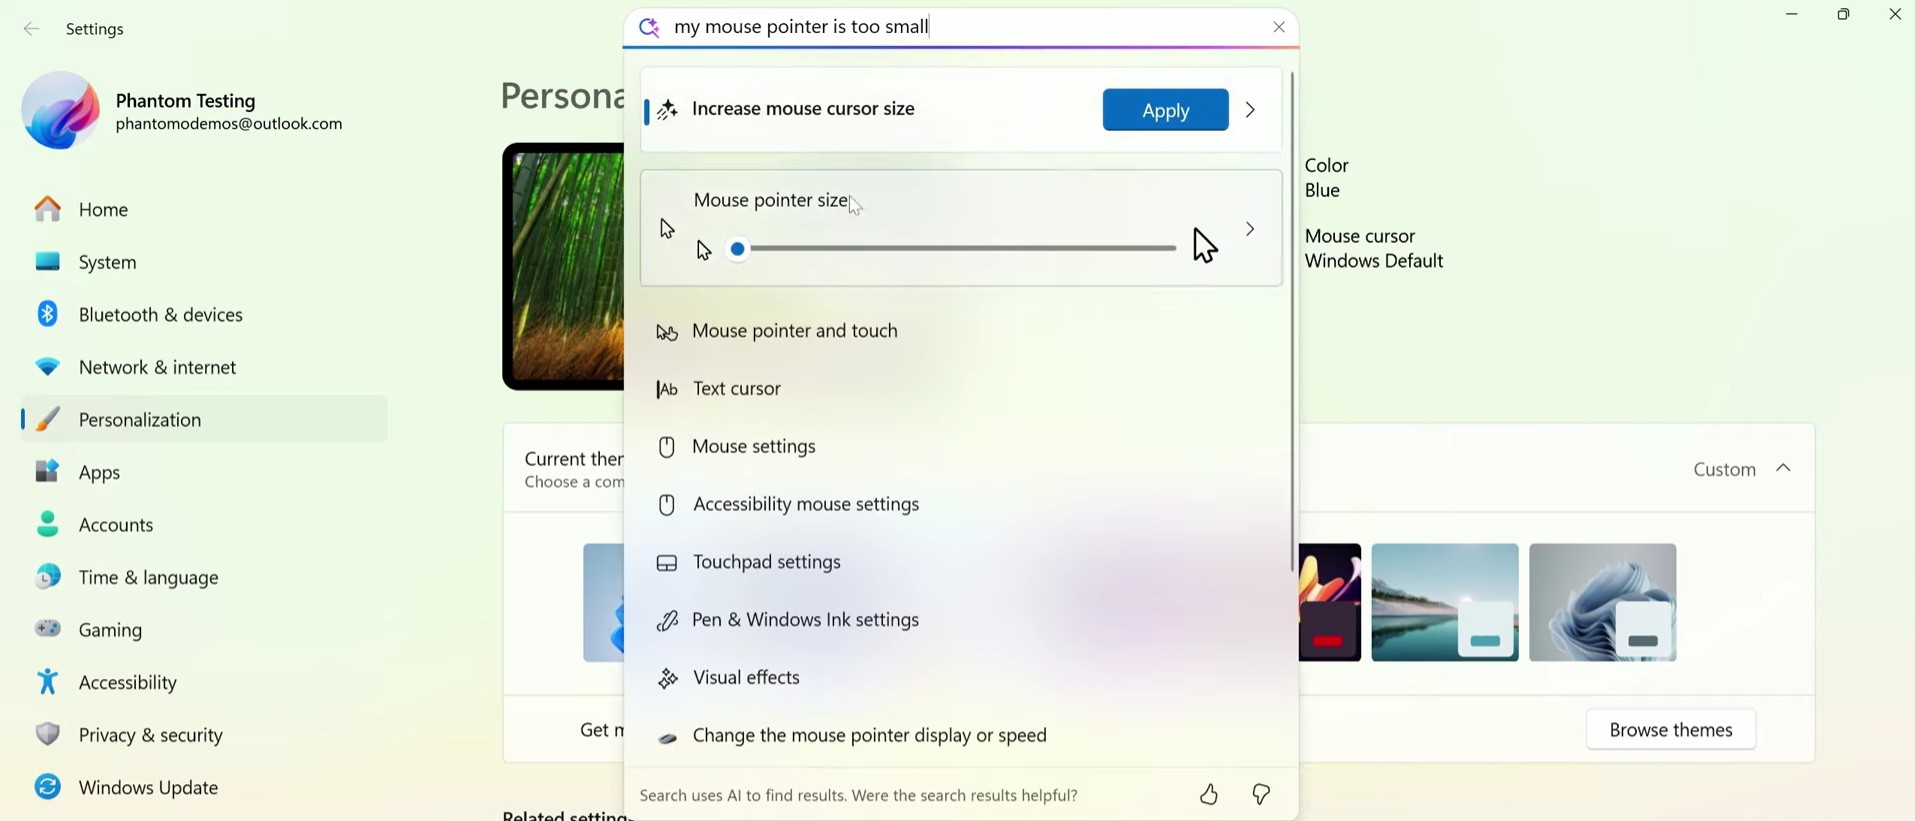Viewport: 1915px width, 821px height.
Task: Click the Pen & Windows Ink icon
Action: click(x=667, y=621)
